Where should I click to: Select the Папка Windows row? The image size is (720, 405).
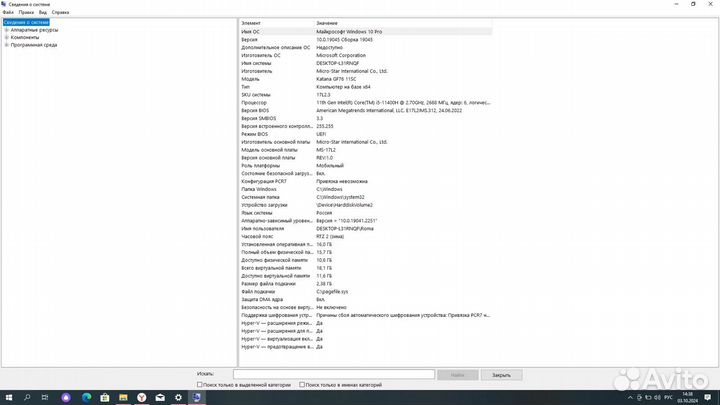366,189
